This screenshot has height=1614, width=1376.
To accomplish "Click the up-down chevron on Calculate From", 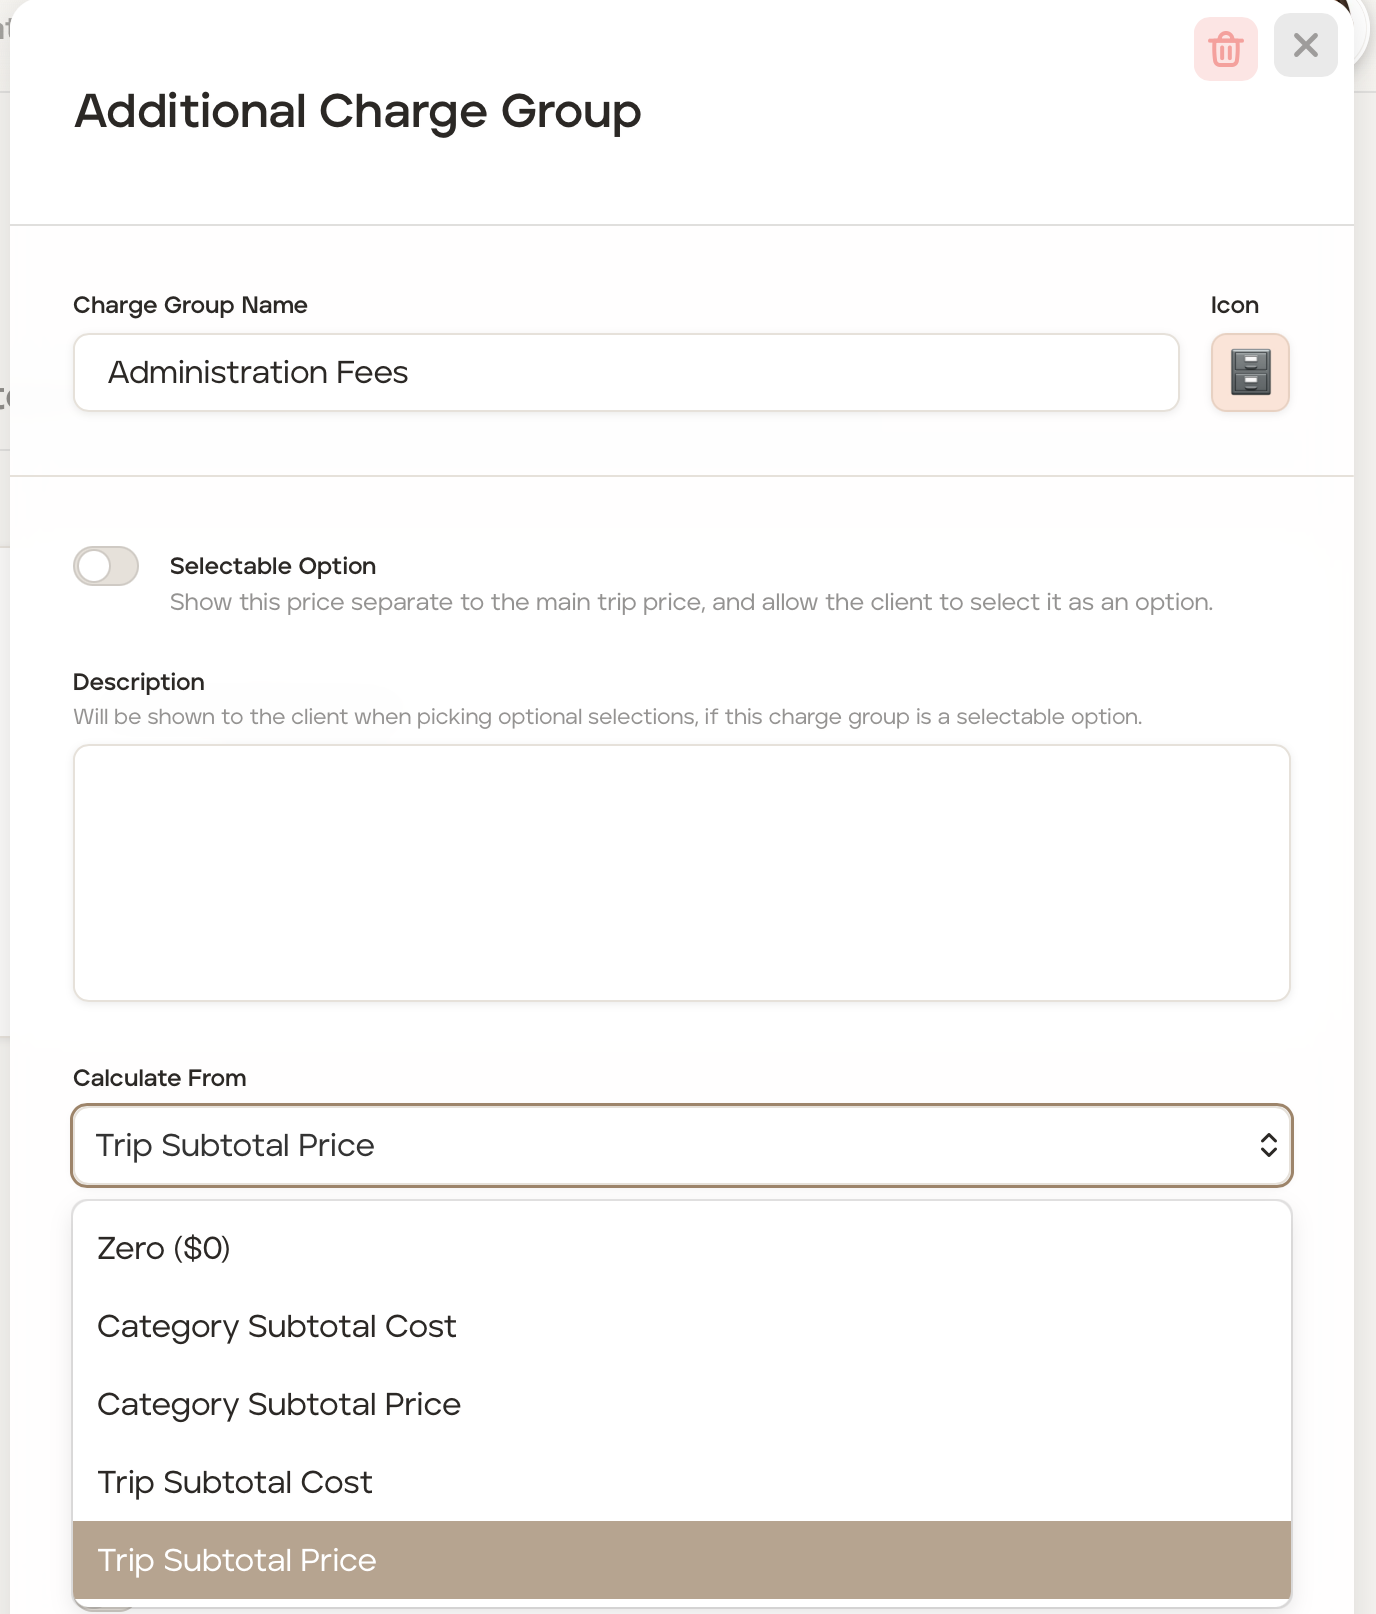I will click(x=1268, y=1145).
